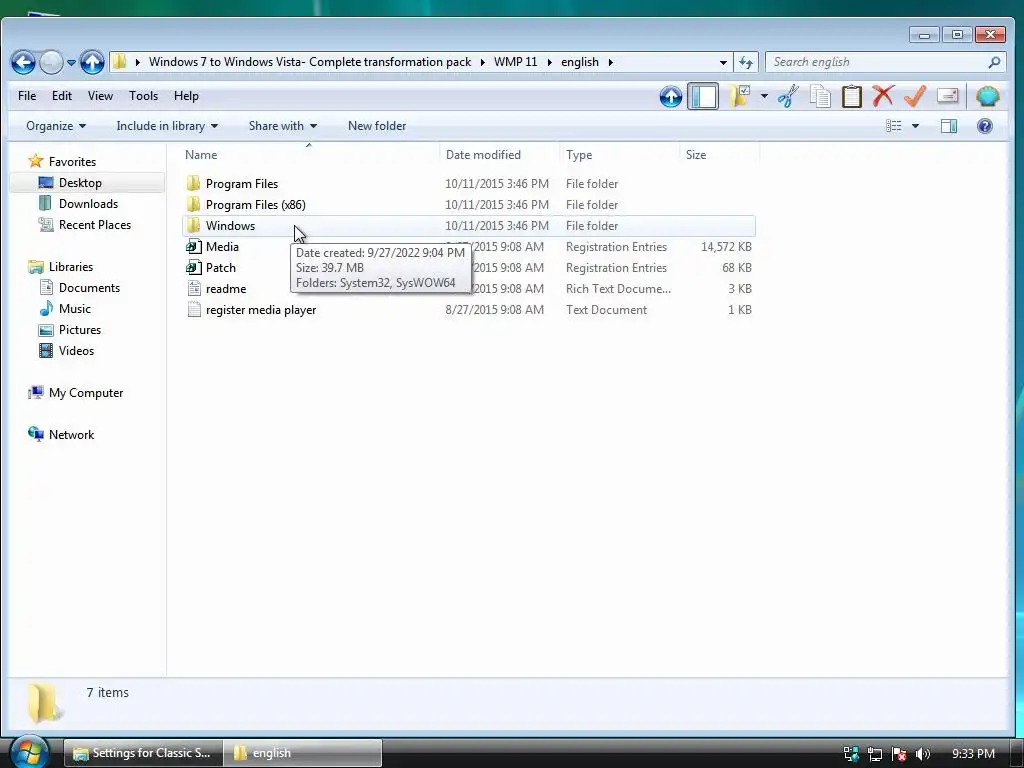
Task: Click the Cut scissors icon
Action: [x=788, y=97]
